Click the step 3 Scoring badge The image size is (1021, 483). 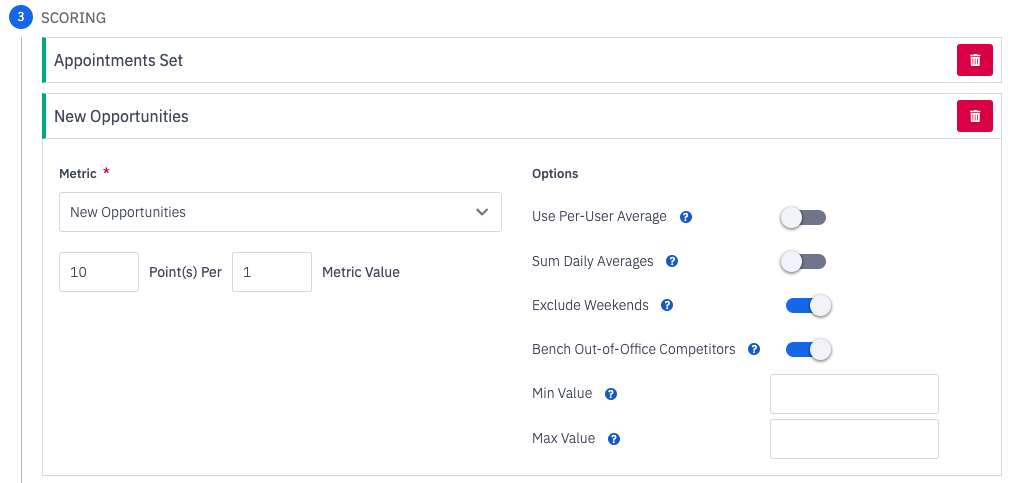pos(21,18)
